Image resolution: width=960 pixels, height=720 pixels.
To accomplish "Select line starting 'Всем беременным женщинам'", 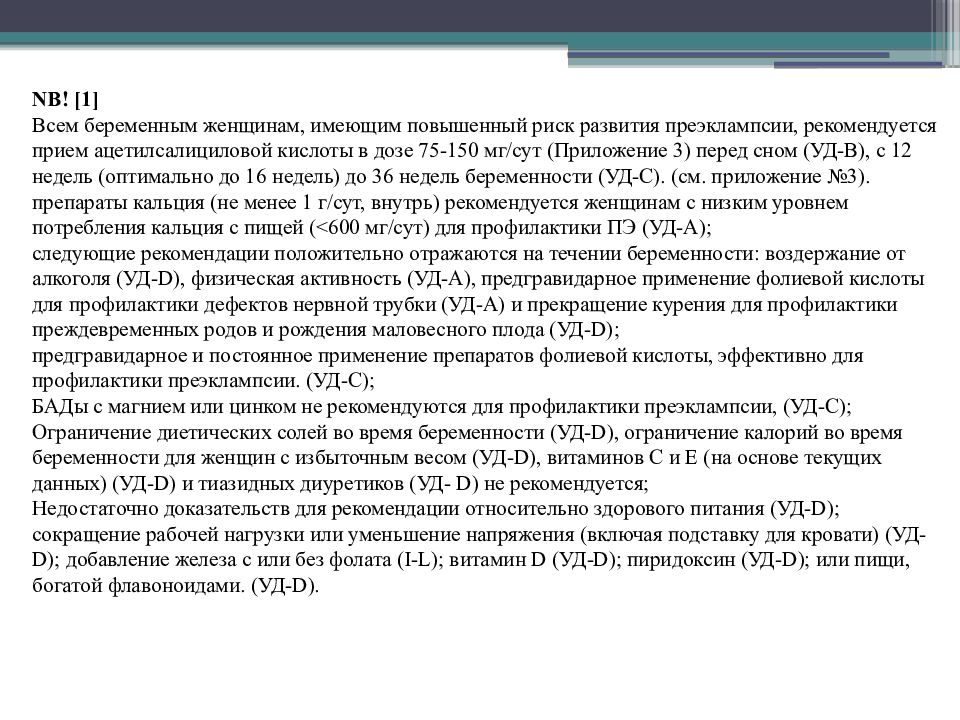I will point(484,126).
